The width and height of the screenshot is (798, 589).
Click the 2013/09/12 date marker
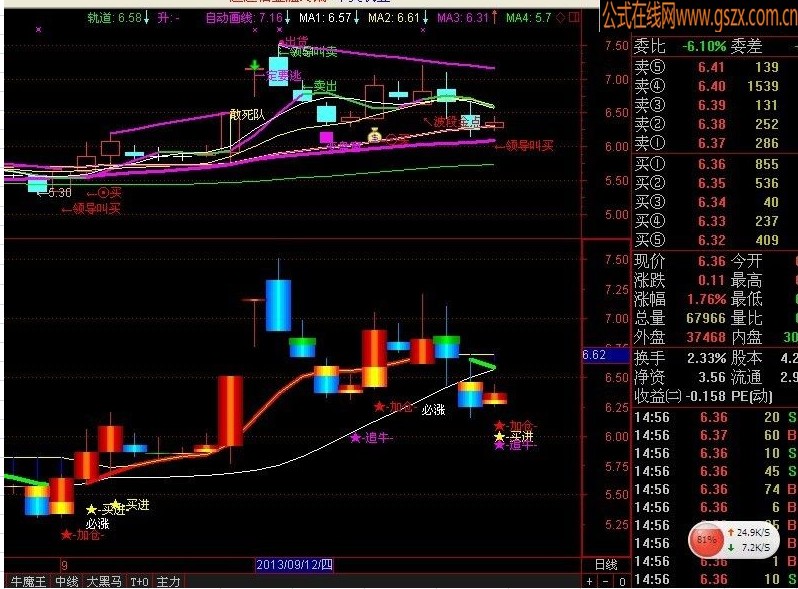[294, 564]
